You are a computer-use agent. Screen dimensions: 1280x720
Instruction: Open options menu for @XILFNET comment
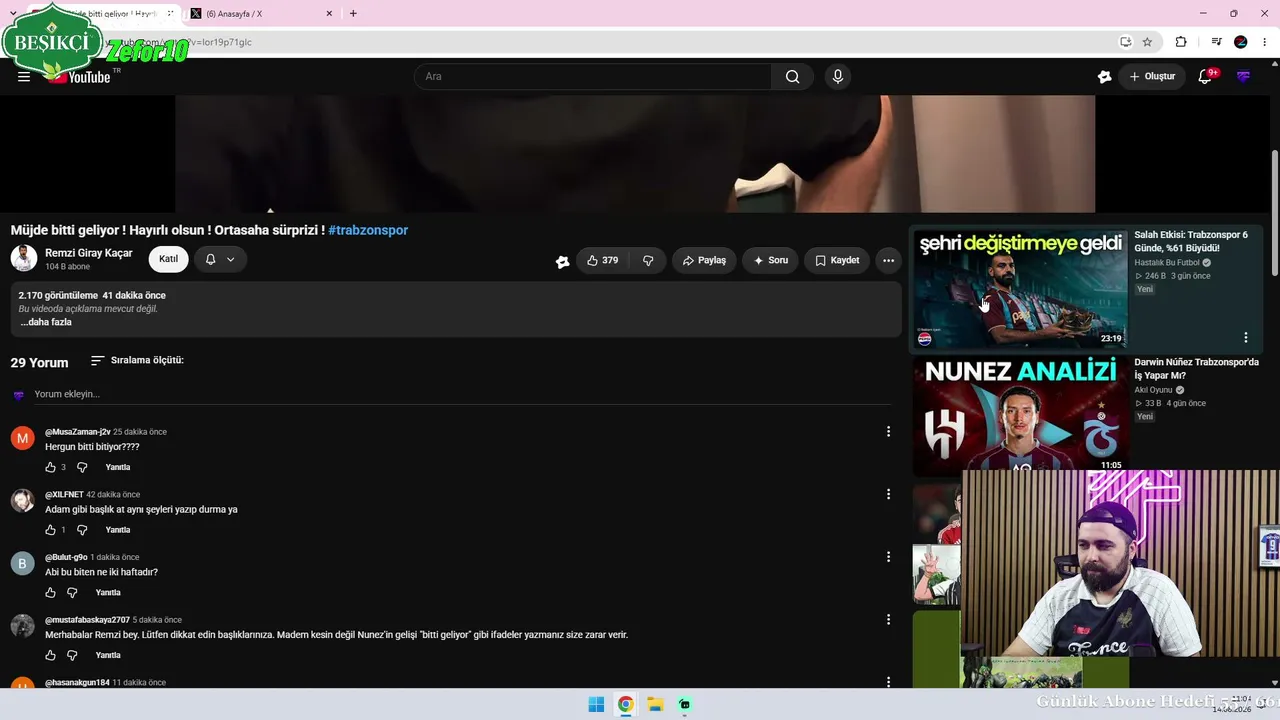pyautogui.click(x=888, y=494)
